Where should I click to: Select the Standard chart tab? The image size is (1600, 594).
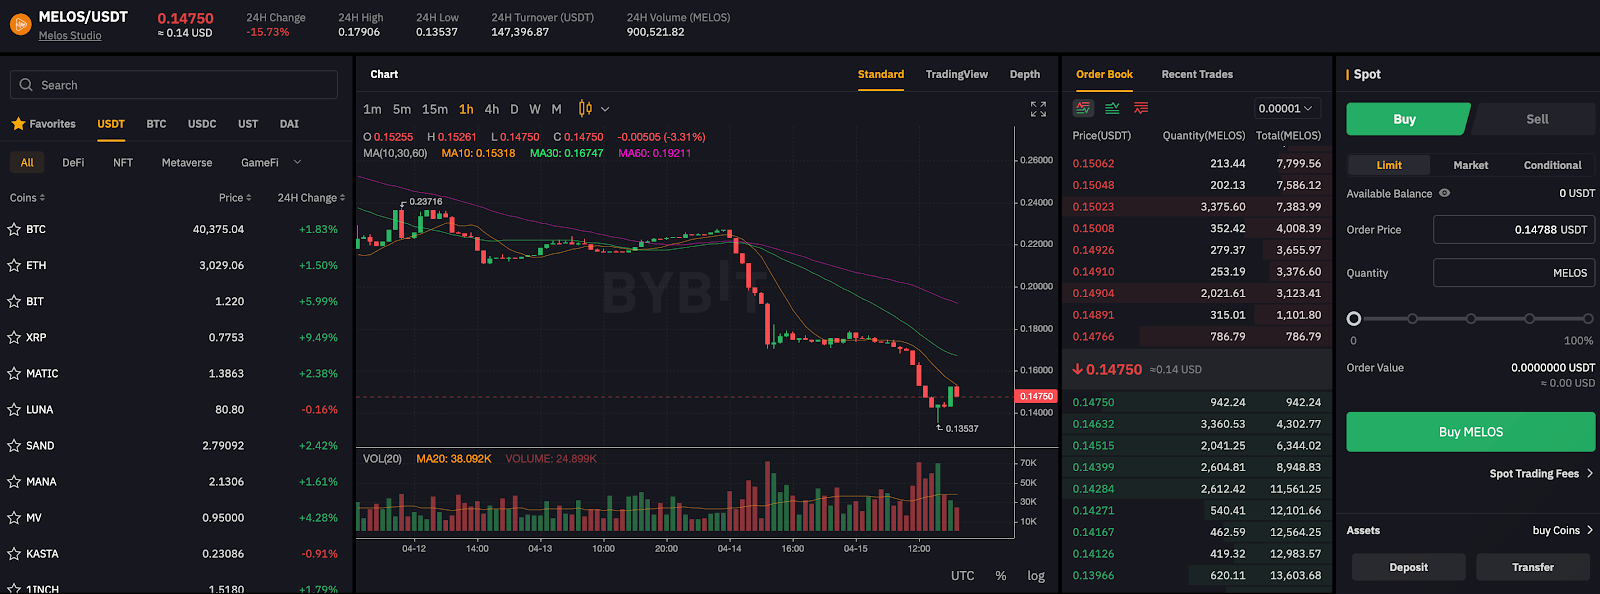pos(881,74)
